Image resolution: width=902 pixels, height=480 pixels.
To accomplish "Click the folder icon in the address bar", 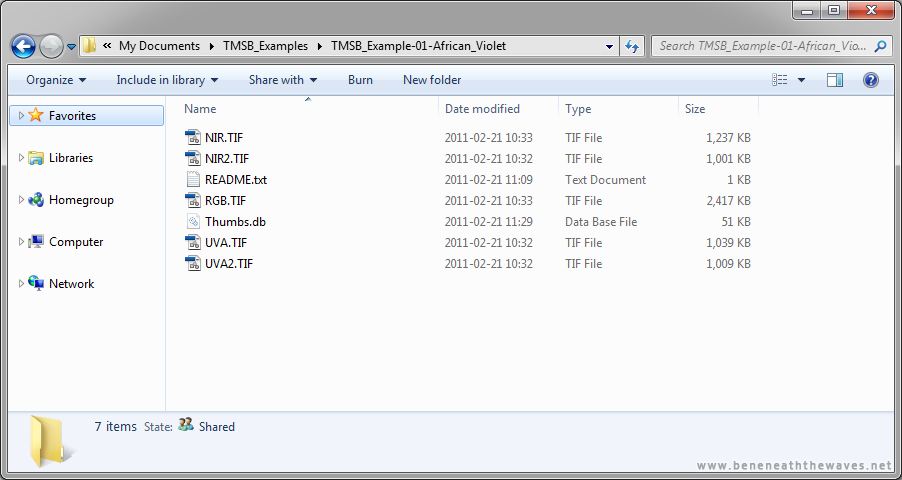I will 89,45.
